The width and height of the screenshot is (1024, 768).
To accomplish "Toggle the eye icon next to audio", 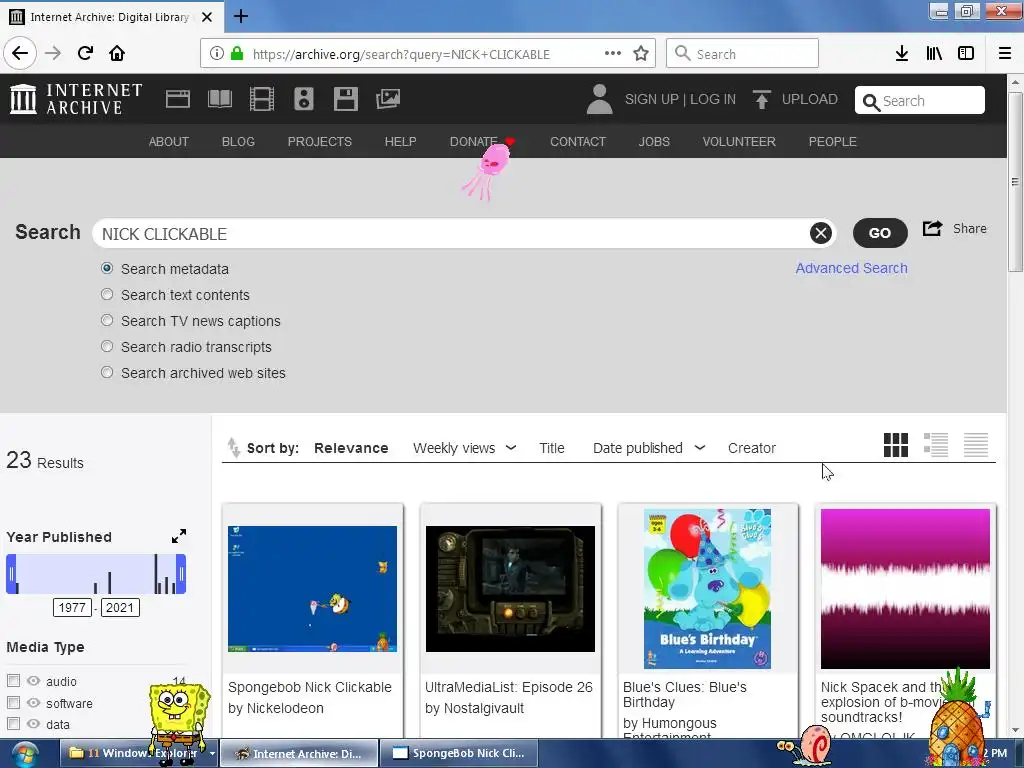I will pos(33,680).
